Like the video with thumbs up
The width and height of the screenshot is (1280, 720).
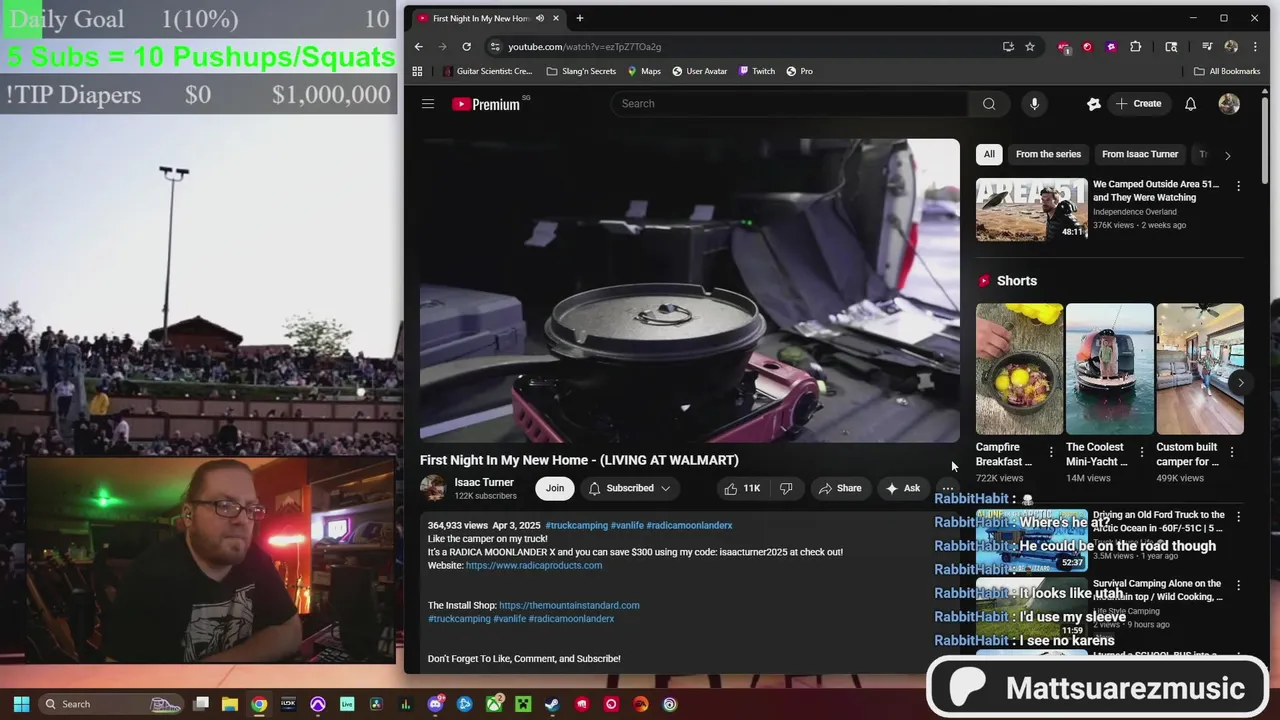743,488
